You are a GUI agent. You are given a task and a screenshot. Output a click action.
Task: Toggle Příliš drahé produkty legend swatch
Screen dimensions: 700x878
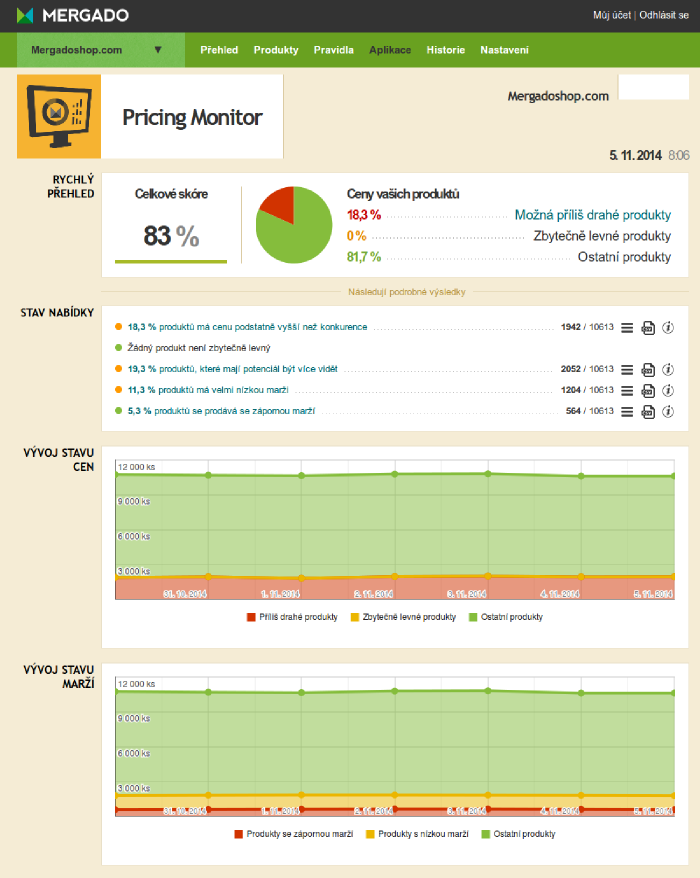tap(251, 617)
